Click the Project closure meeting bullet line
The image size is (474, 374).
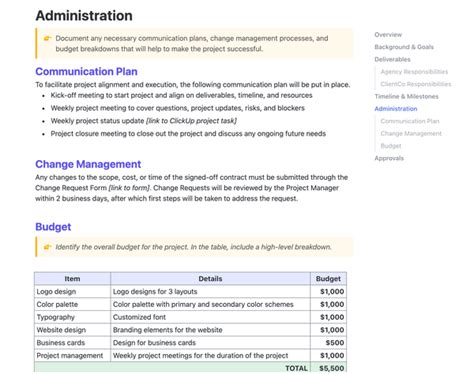click(x=188, y=134)
